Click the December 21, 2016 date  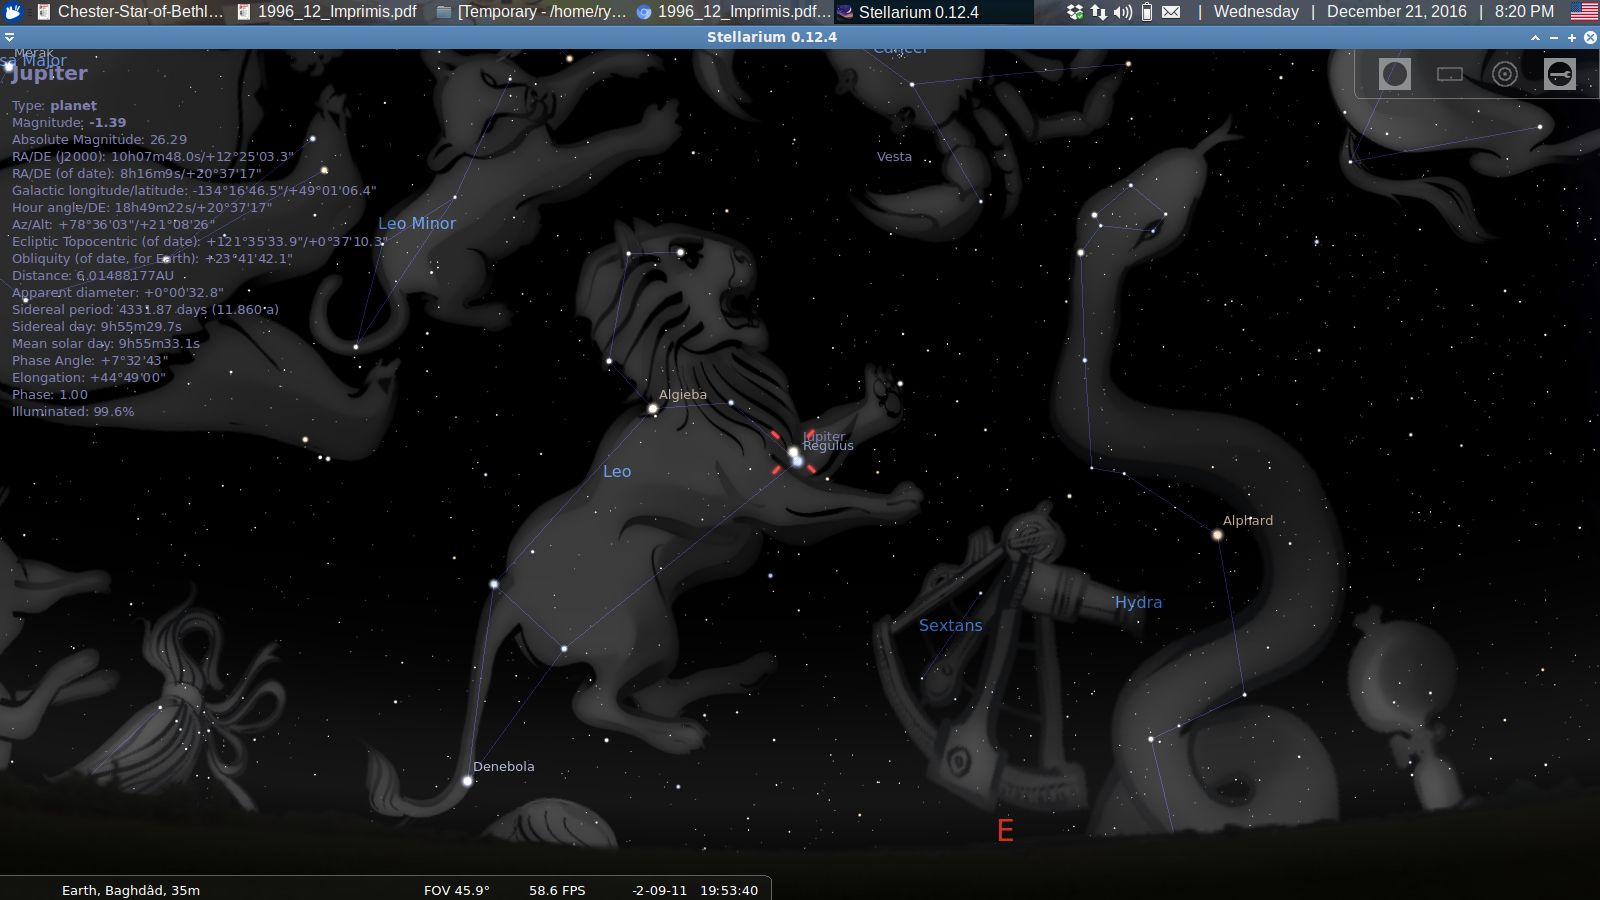tap(1396, 12)
